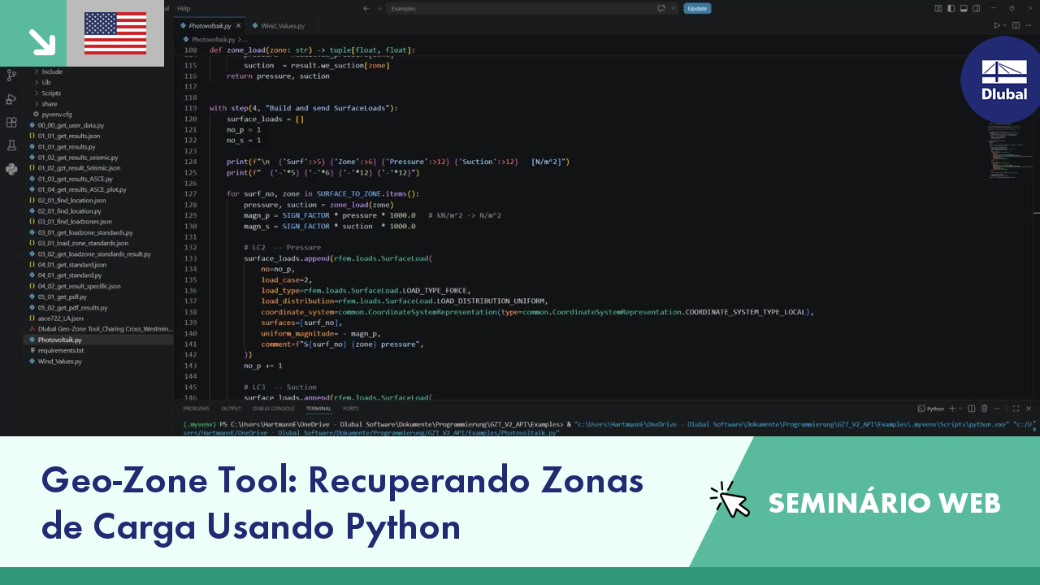Open the dropdown next to the Copilot icon

click(673, 9)
